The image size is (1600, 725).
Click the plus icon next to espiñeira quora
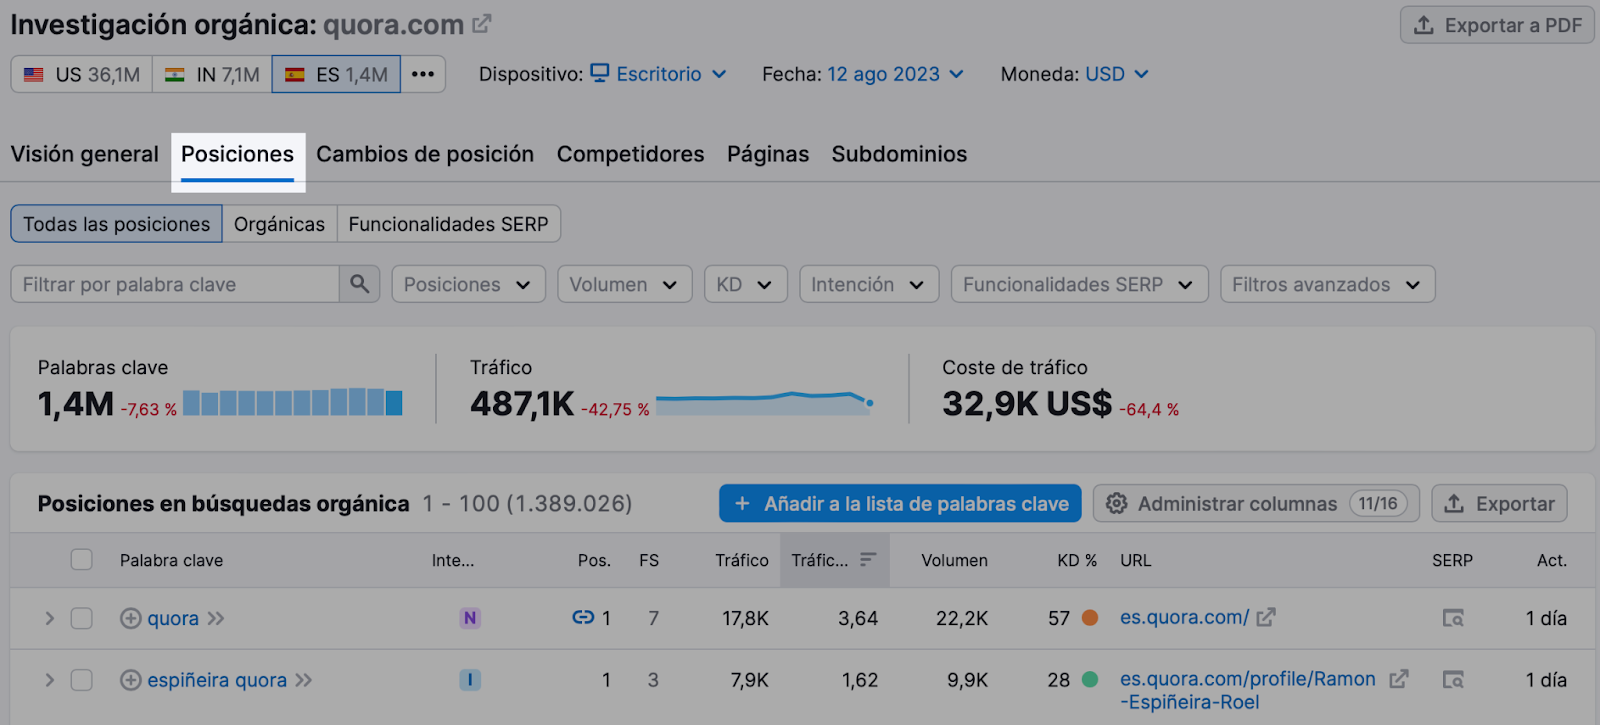coord(130,680)
